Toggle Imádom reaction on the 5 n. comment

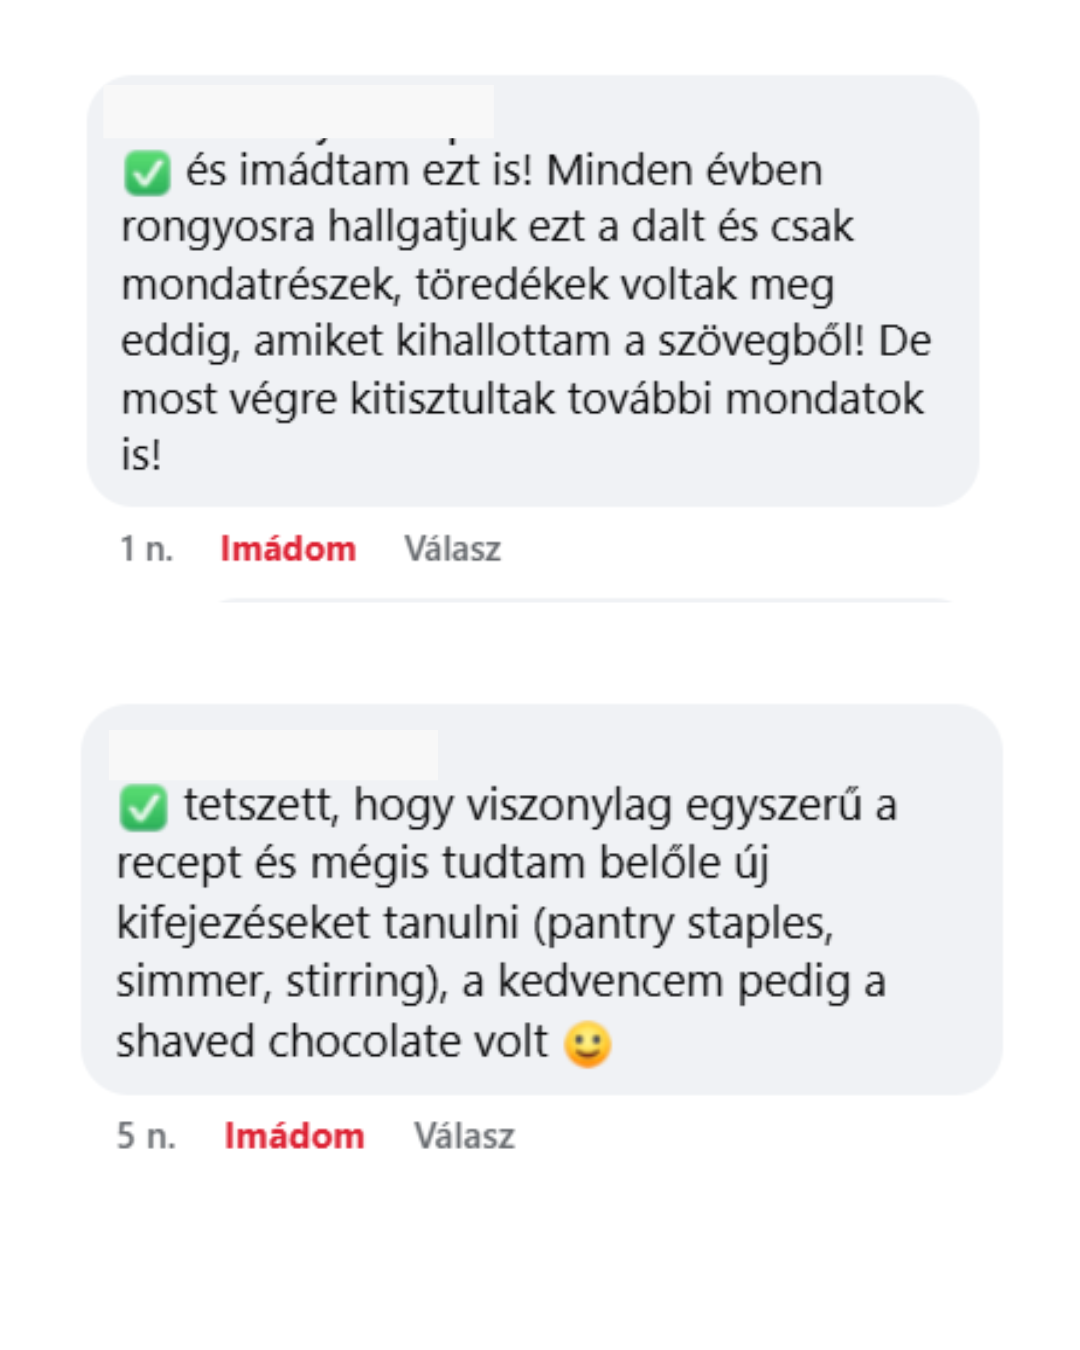coord(294,1136)
